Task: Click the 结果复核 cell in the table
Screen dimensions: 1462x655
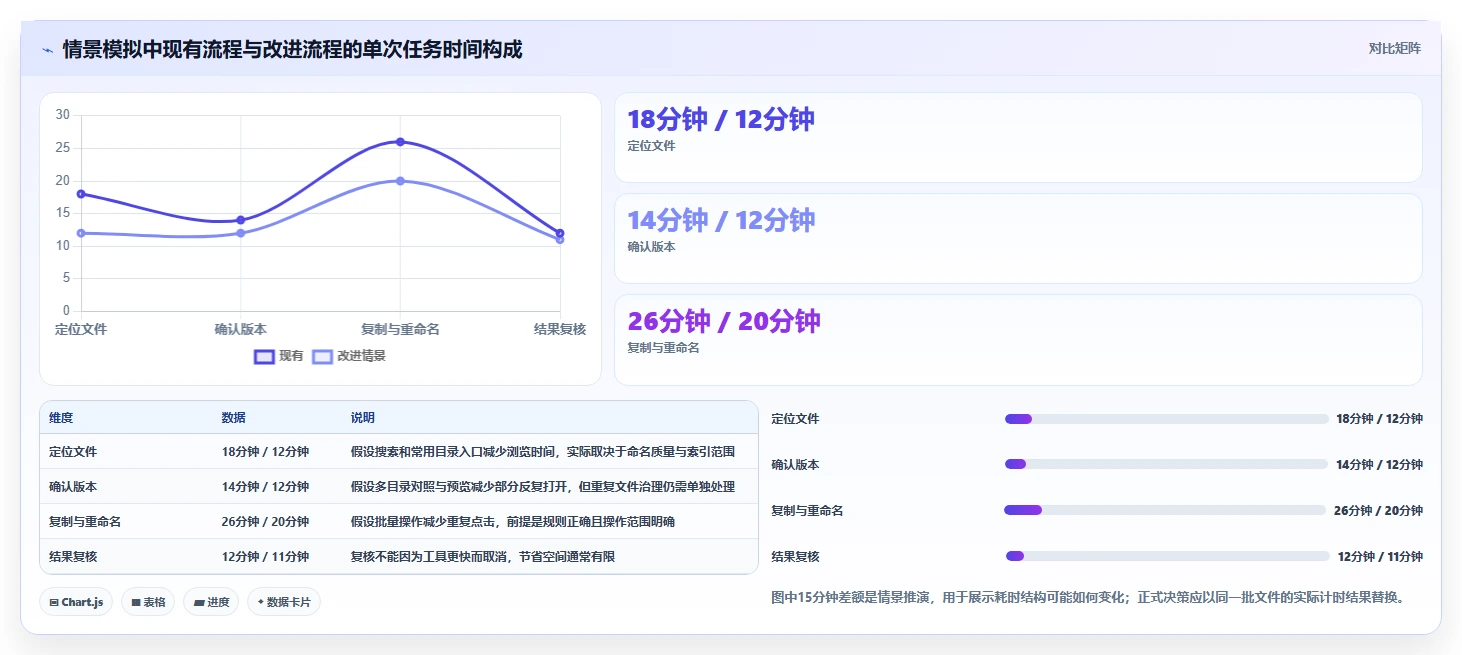Action: tap(73, 557)
